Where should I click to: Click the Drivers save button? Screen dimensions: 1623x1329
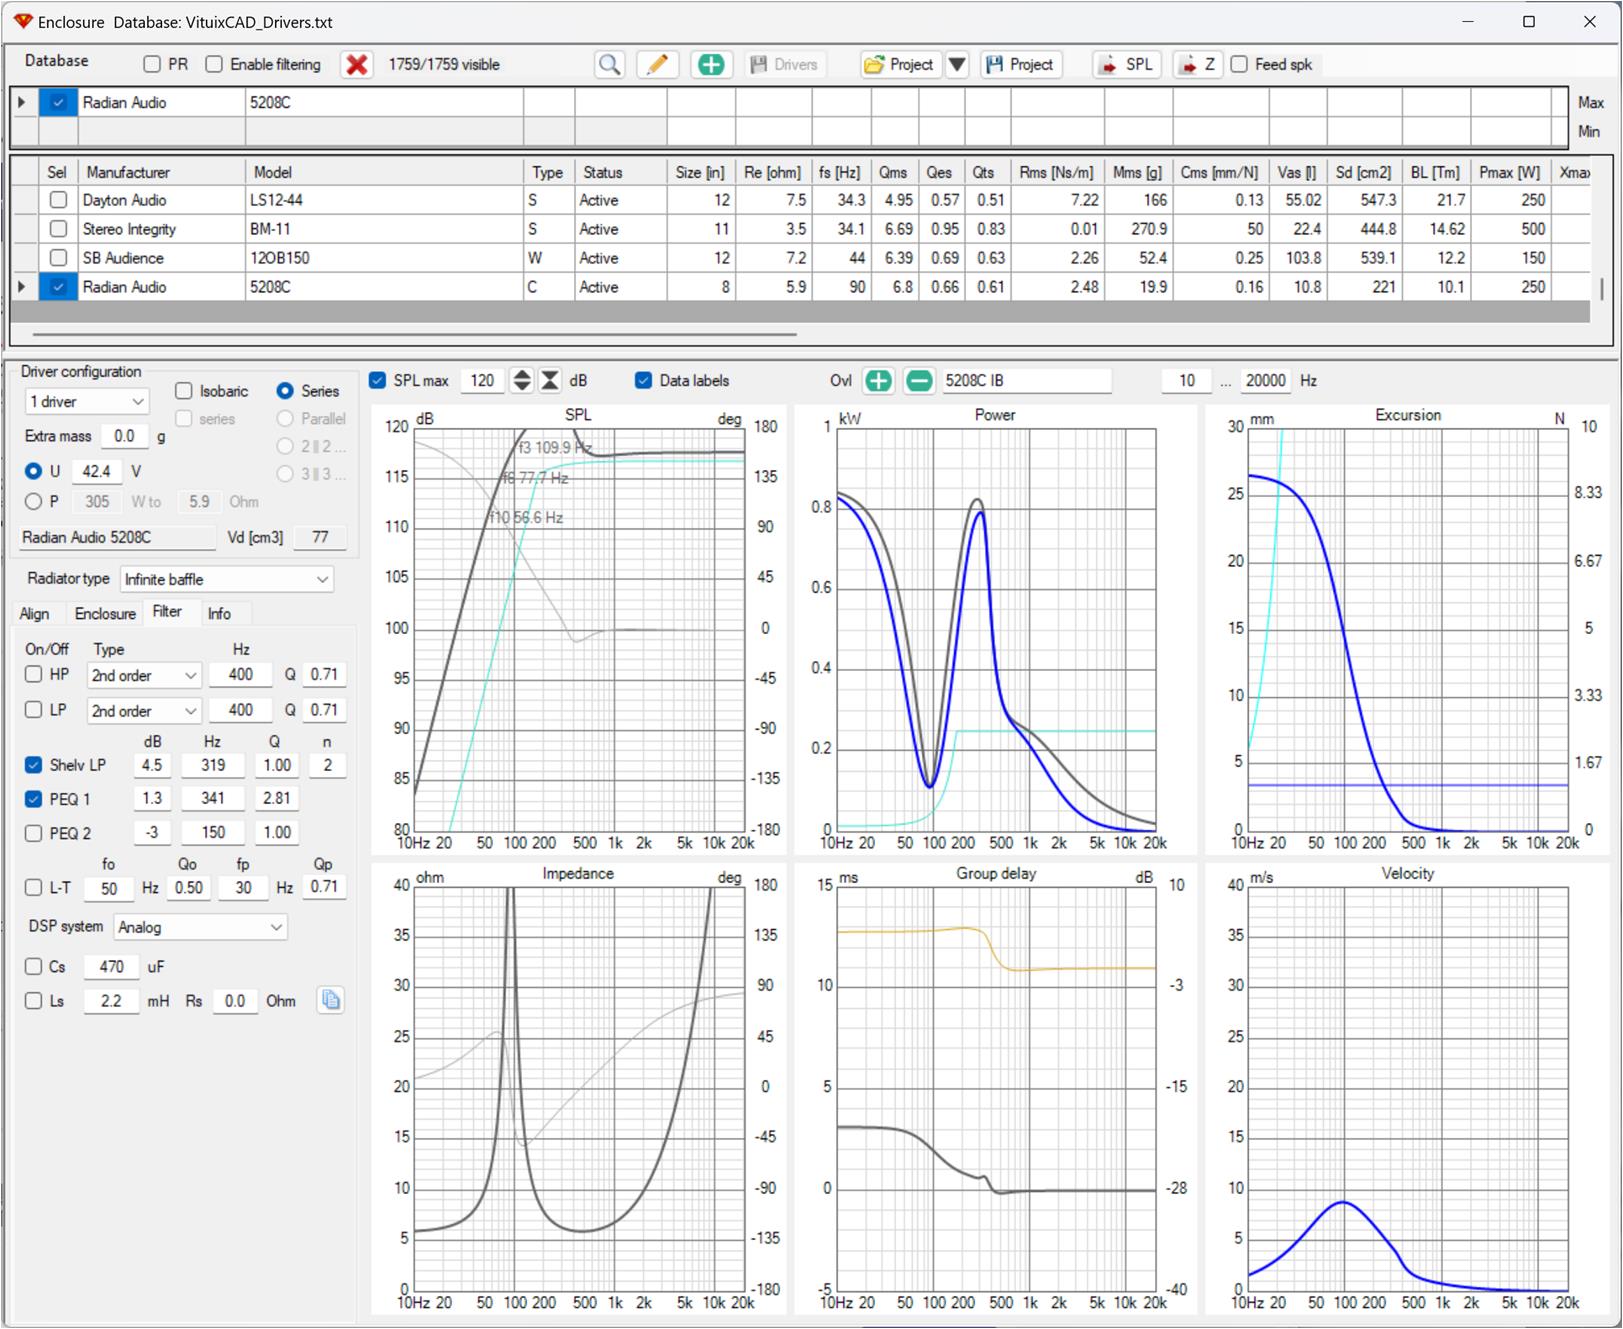click(784, 65)
